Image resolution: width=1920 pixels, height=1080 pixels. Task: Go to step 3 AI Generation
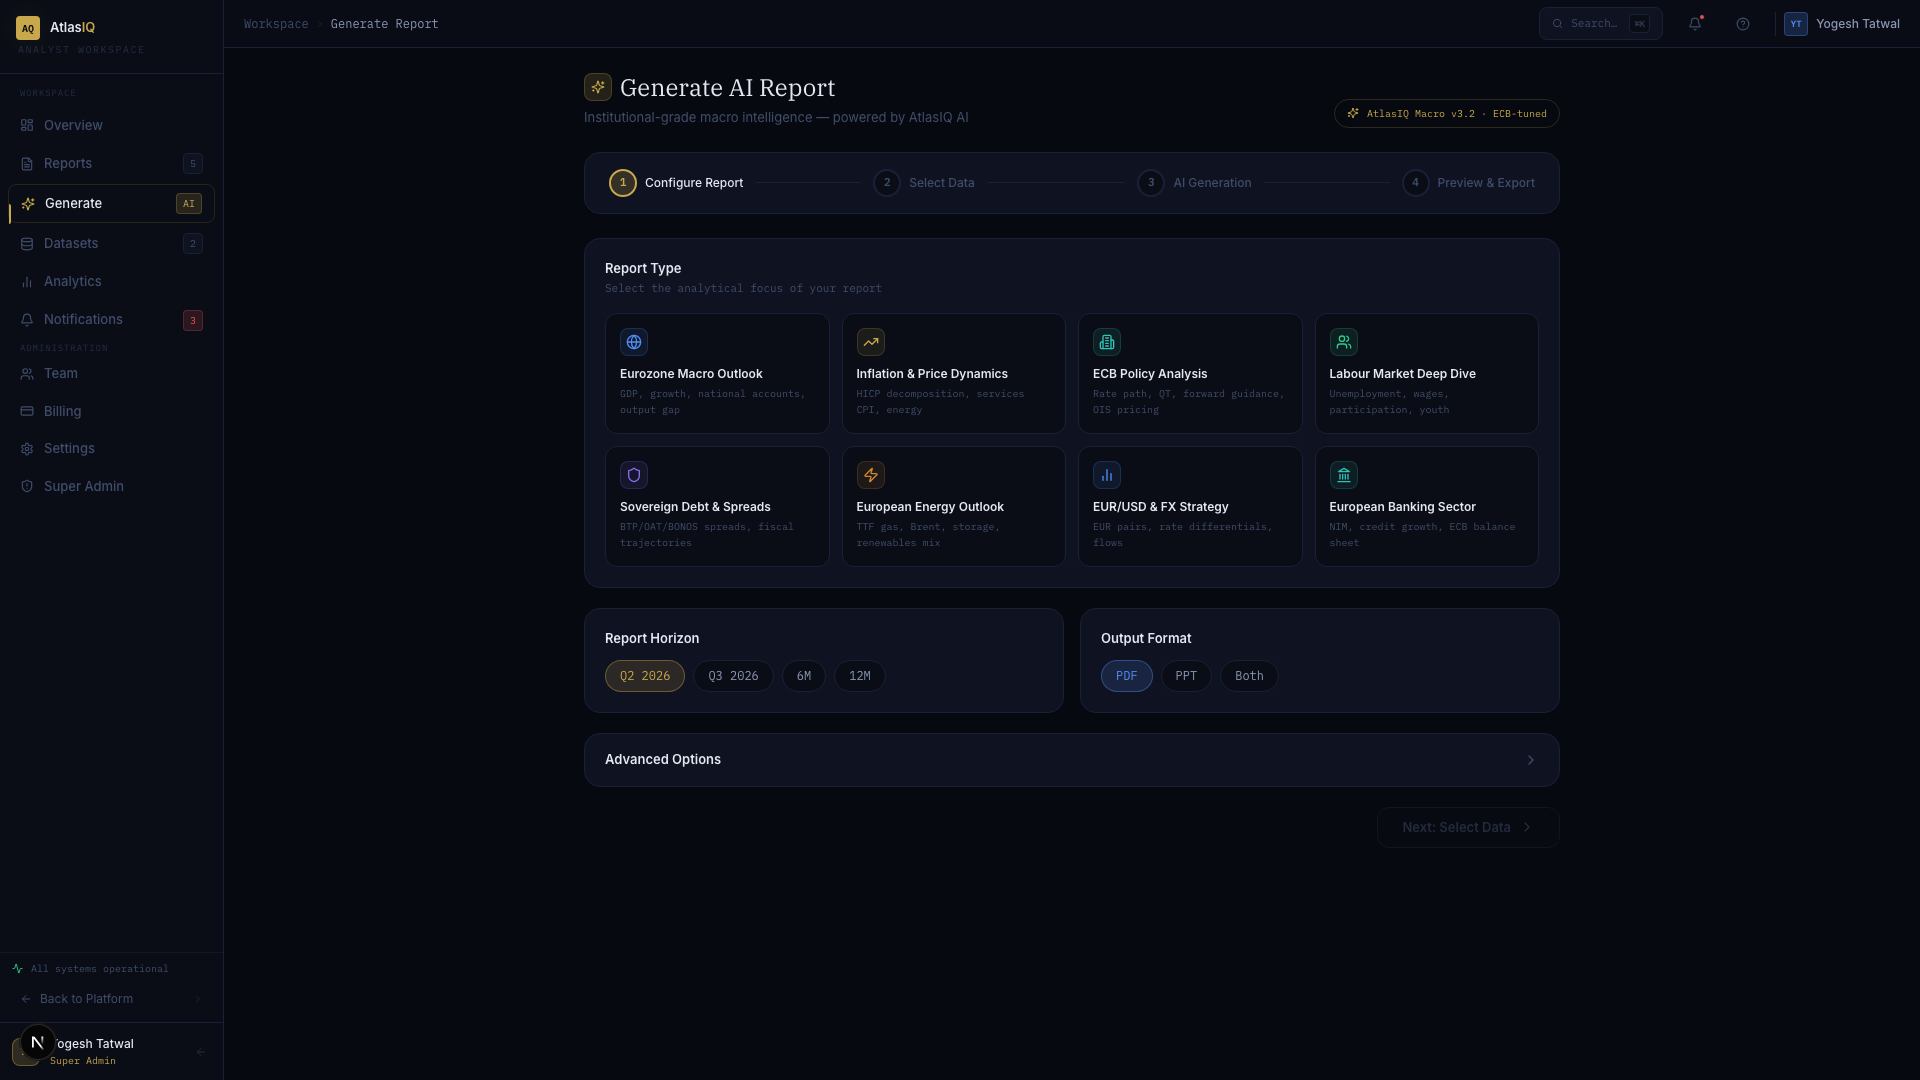(1194, 183)
